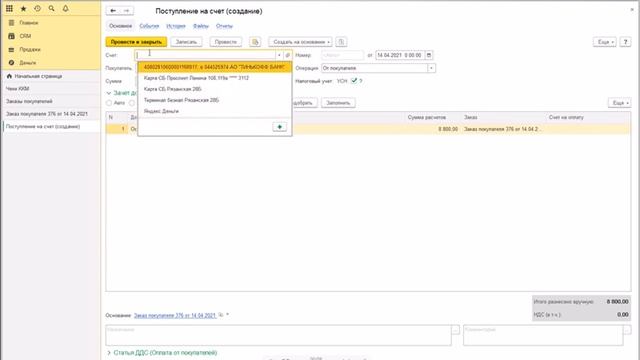The image size is (640, 360).
Task: Select the 8 800,00 amount cell
Action: coord(448,129)
